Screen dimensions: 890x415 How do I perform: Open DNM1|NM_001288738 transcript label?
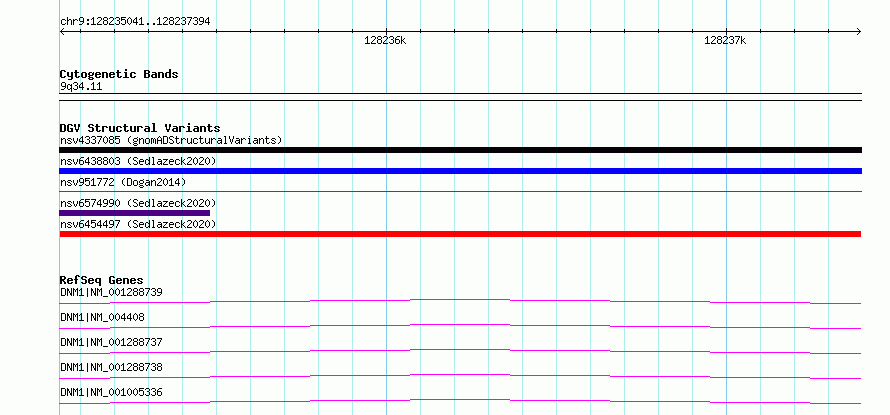pos(111,367)
